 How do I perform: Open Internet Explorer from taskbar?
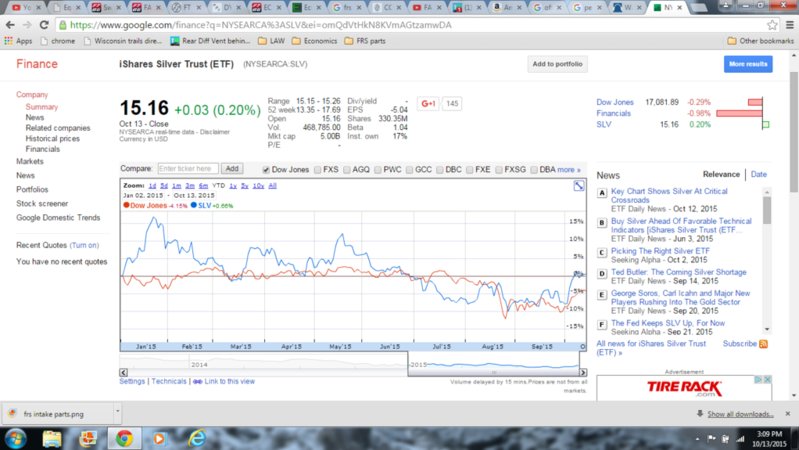pos(197,438)
